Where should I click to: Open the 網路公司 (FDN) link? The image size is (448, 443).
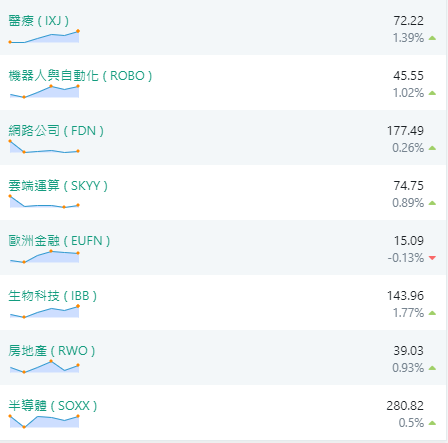[56, 131]
